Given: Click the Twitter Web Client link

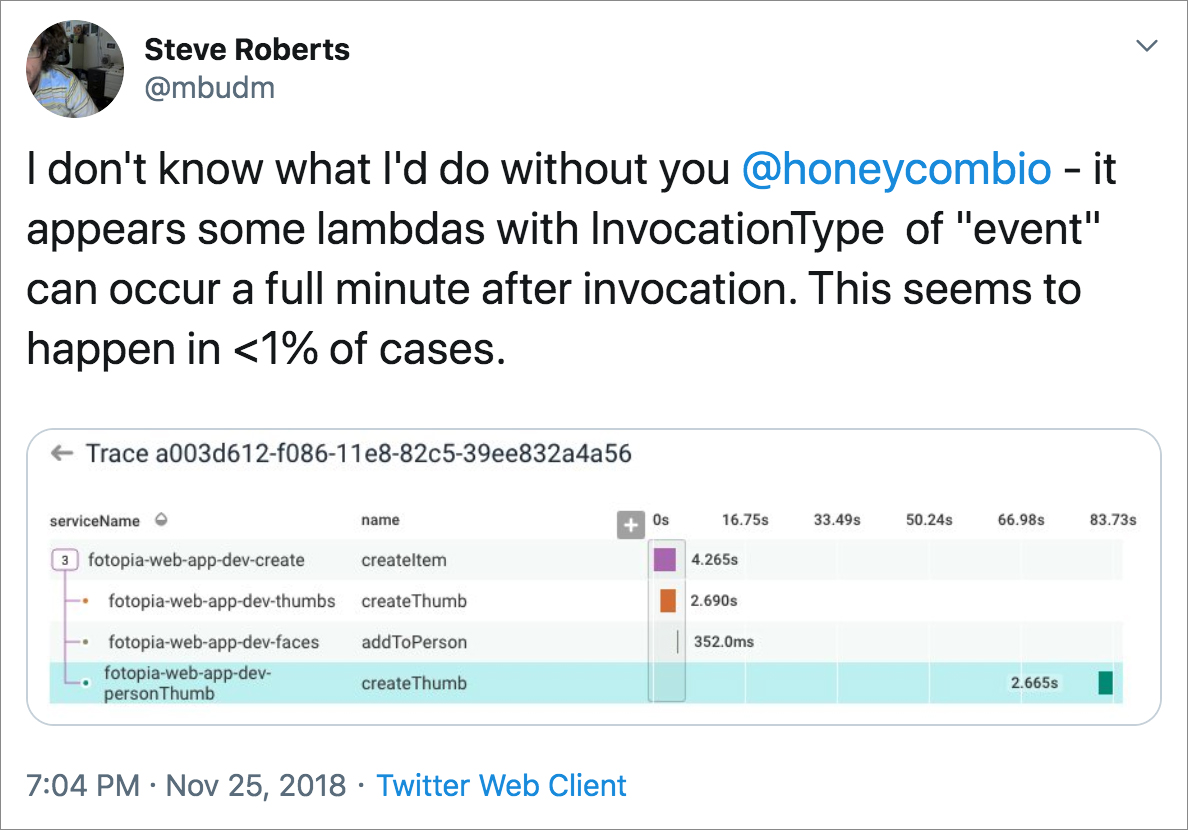Looking at the screenshot, I should (x=501, y=785).
